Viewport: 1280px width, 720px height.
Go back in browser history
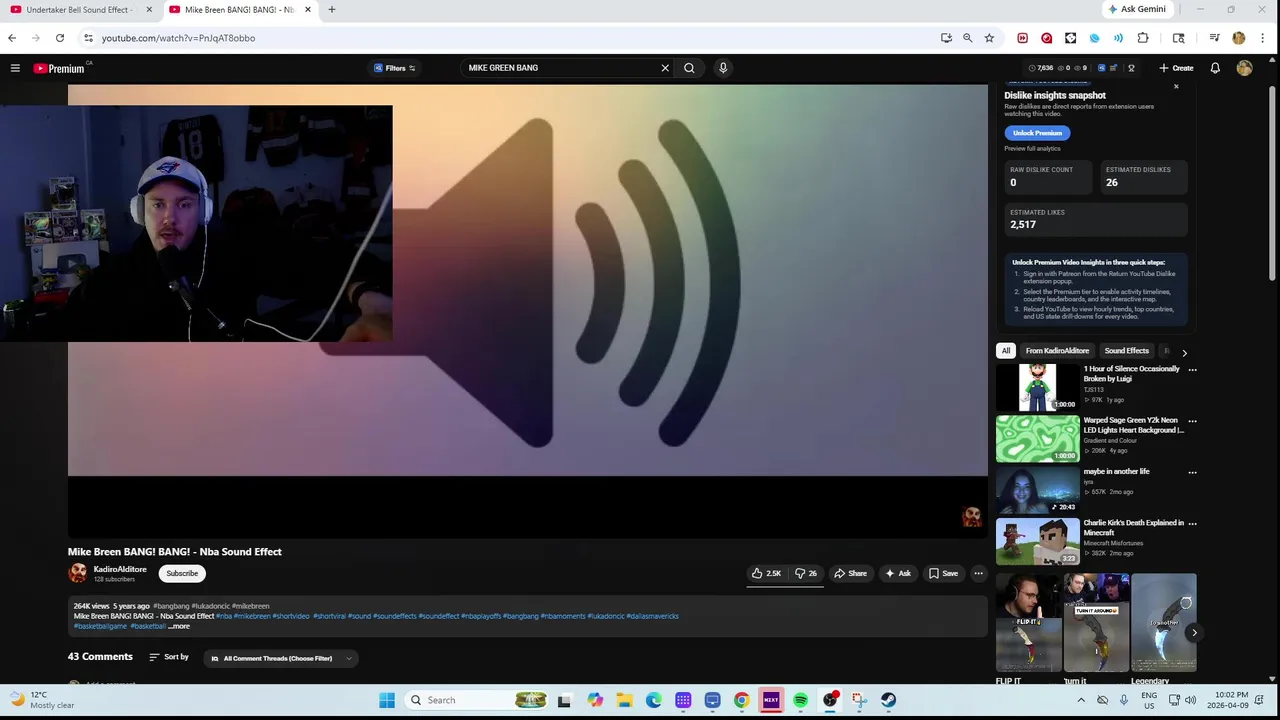(x=12, y=38)
